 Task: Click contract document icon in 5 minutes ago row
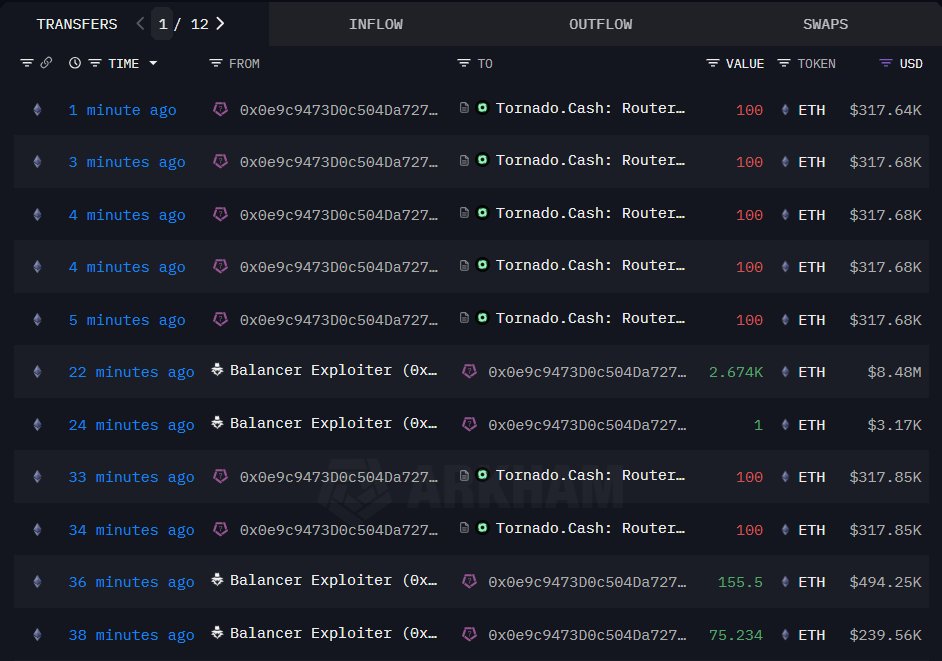click(x=464, y=317)
